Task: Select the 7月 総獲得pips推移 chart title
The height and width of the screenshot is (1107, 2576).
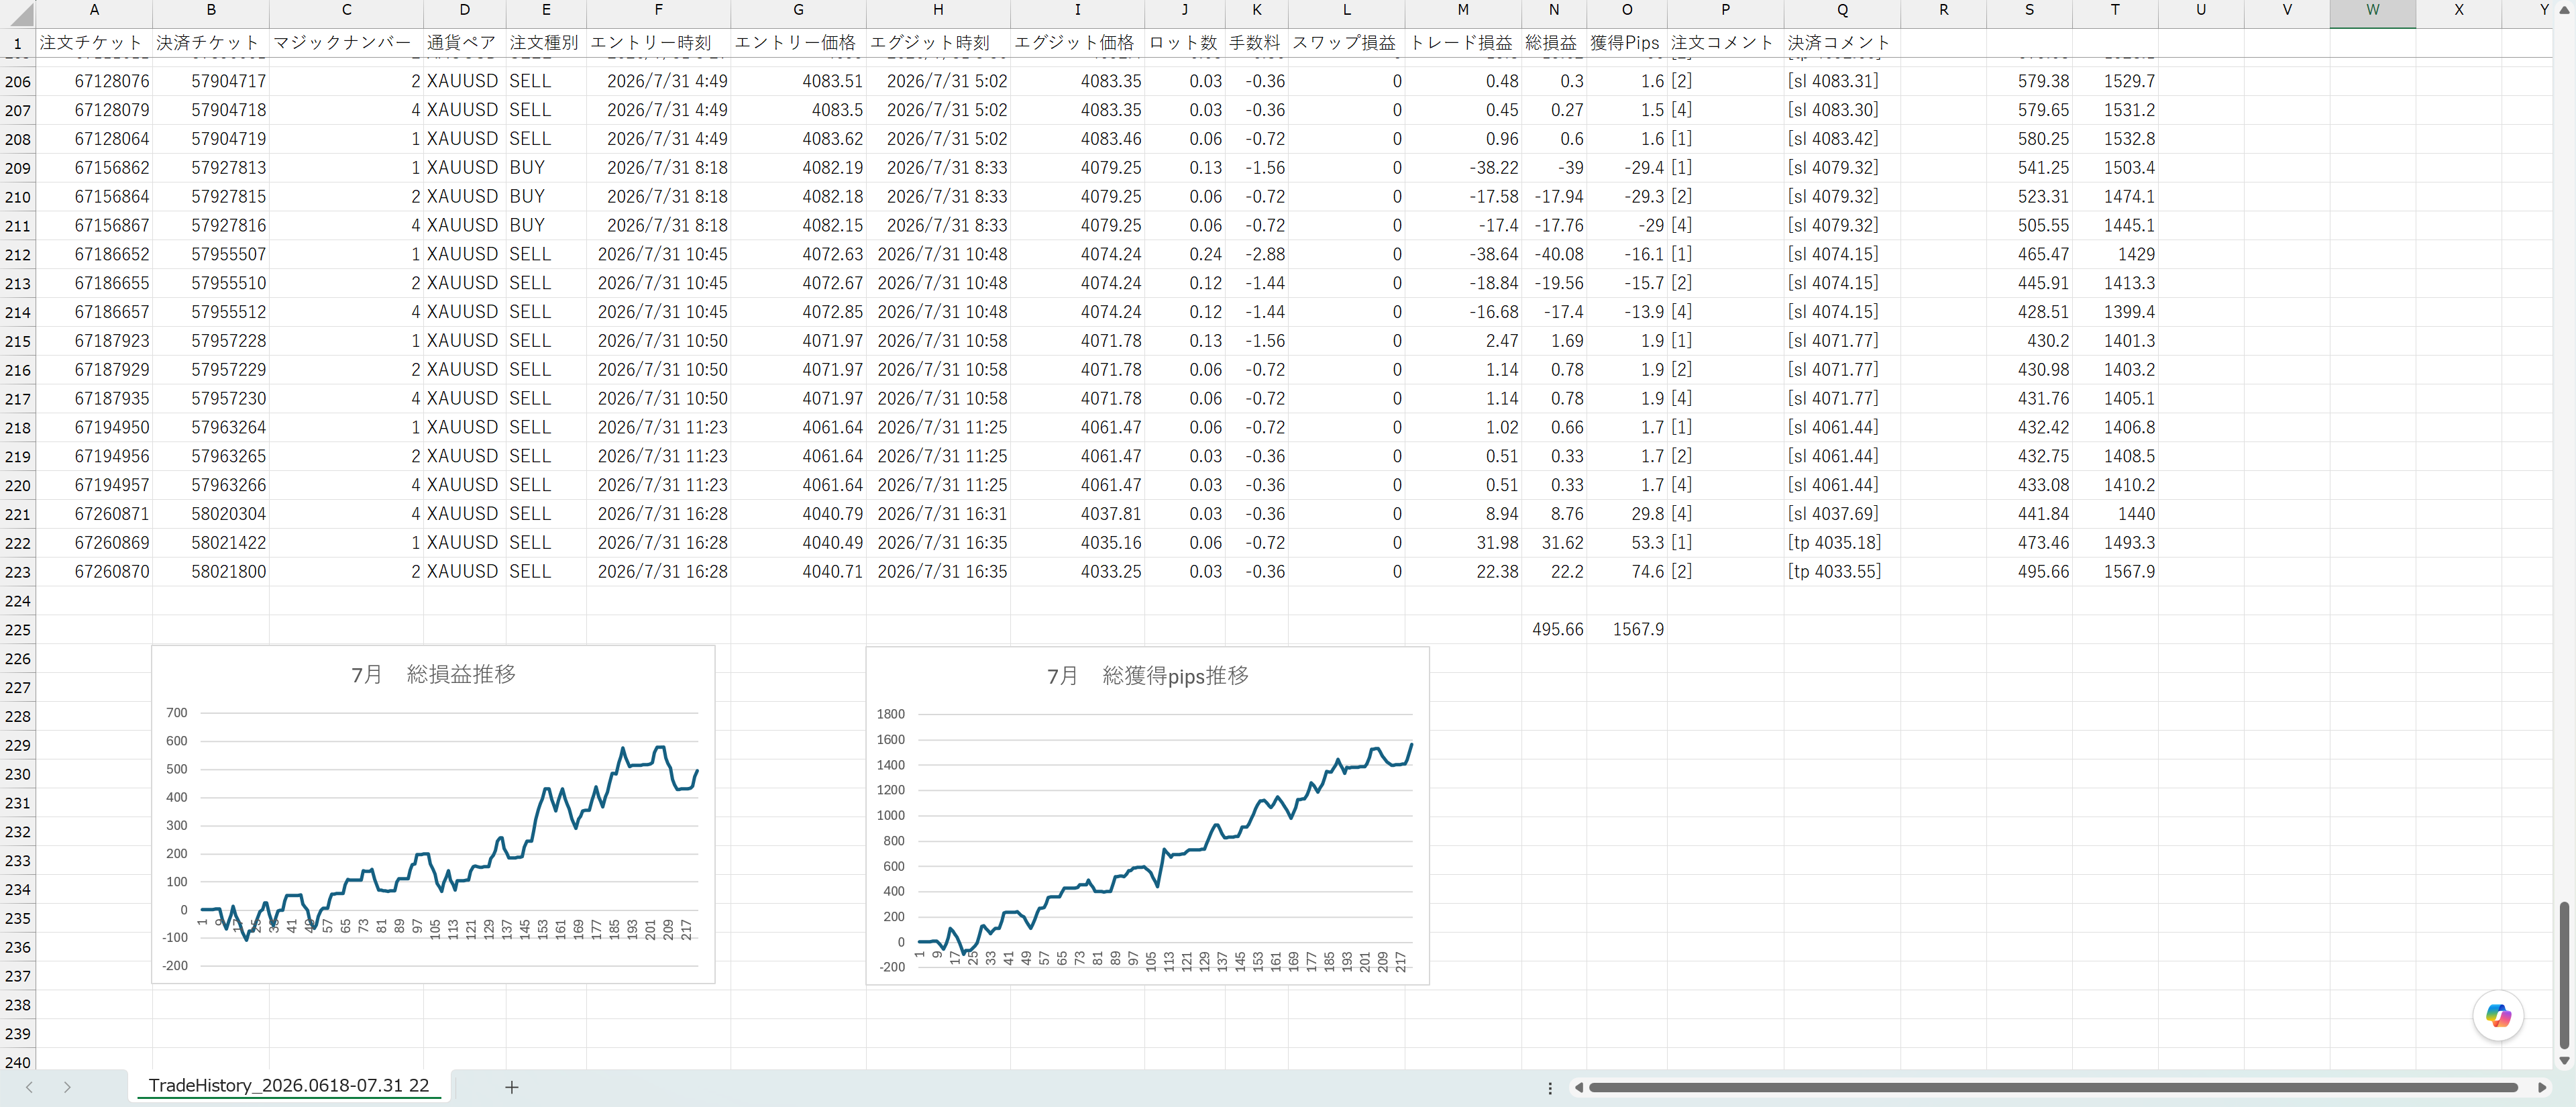Action: click(1148, 676)
